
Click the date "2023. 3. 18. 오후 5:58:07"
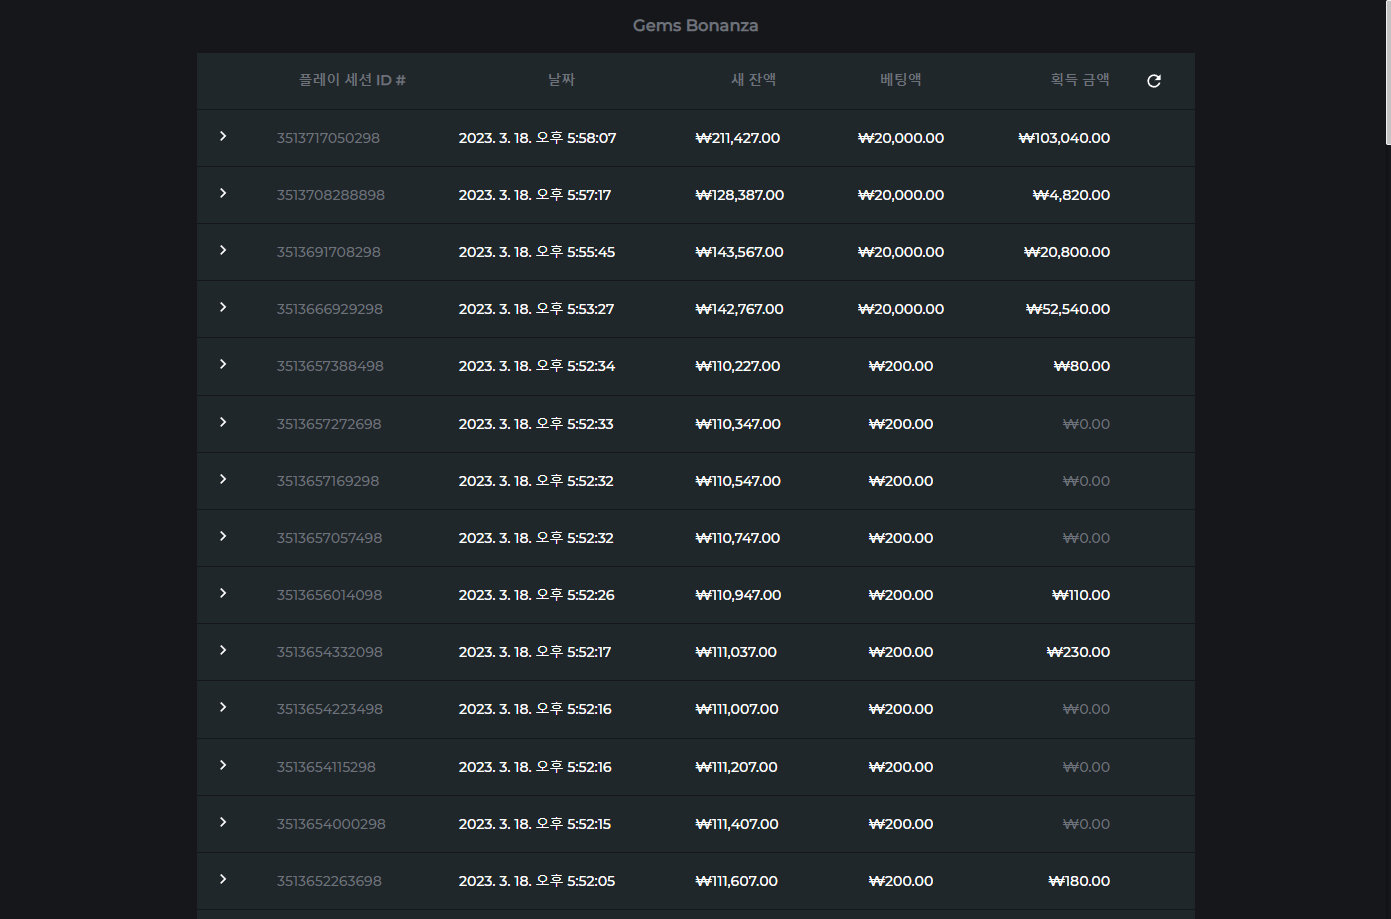[x=537, y=138]
